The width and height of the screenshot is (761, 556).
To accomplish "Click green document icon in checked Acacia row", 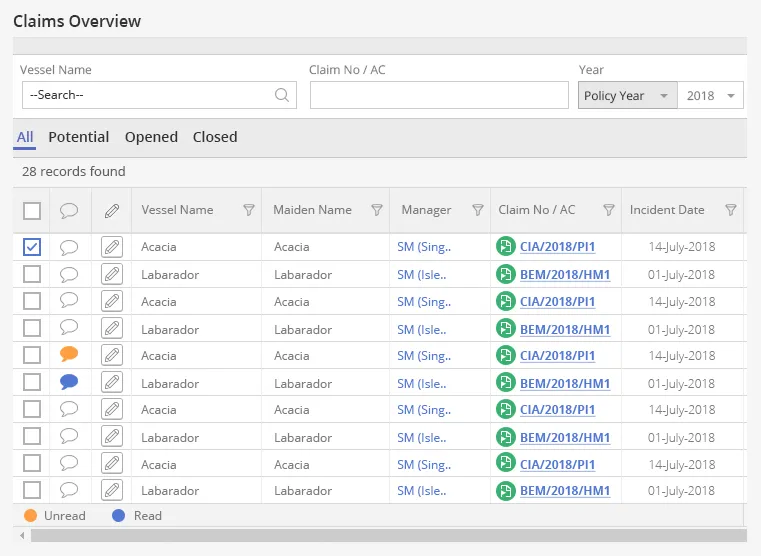I will (506, 246).
